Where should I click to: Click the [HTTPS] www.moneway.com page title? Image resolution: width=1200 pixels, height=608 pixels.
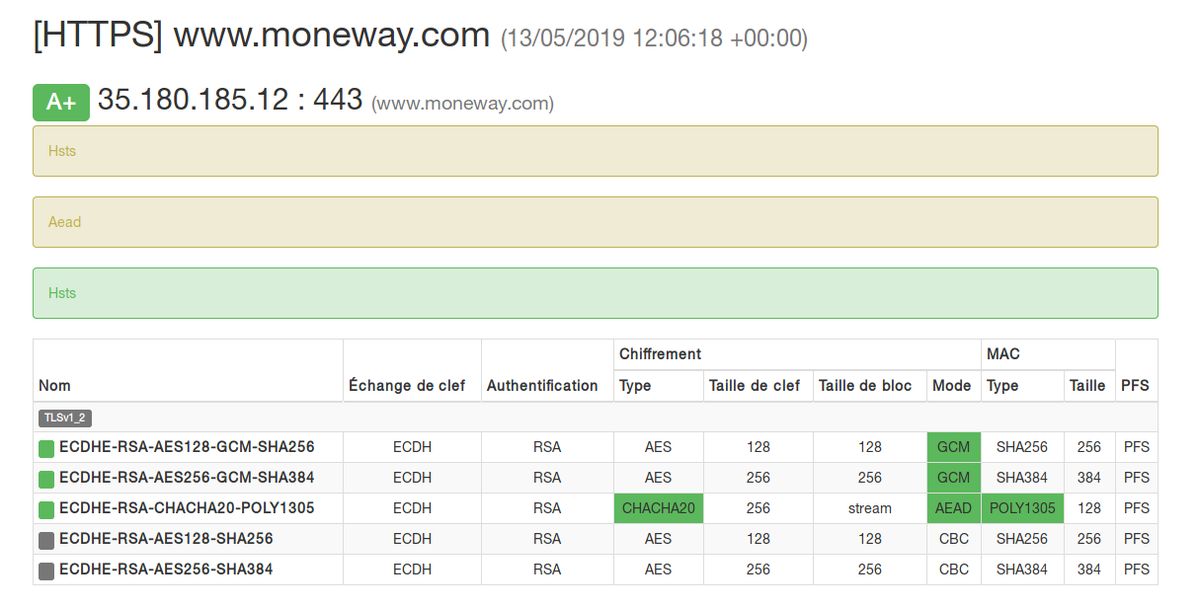261,36
